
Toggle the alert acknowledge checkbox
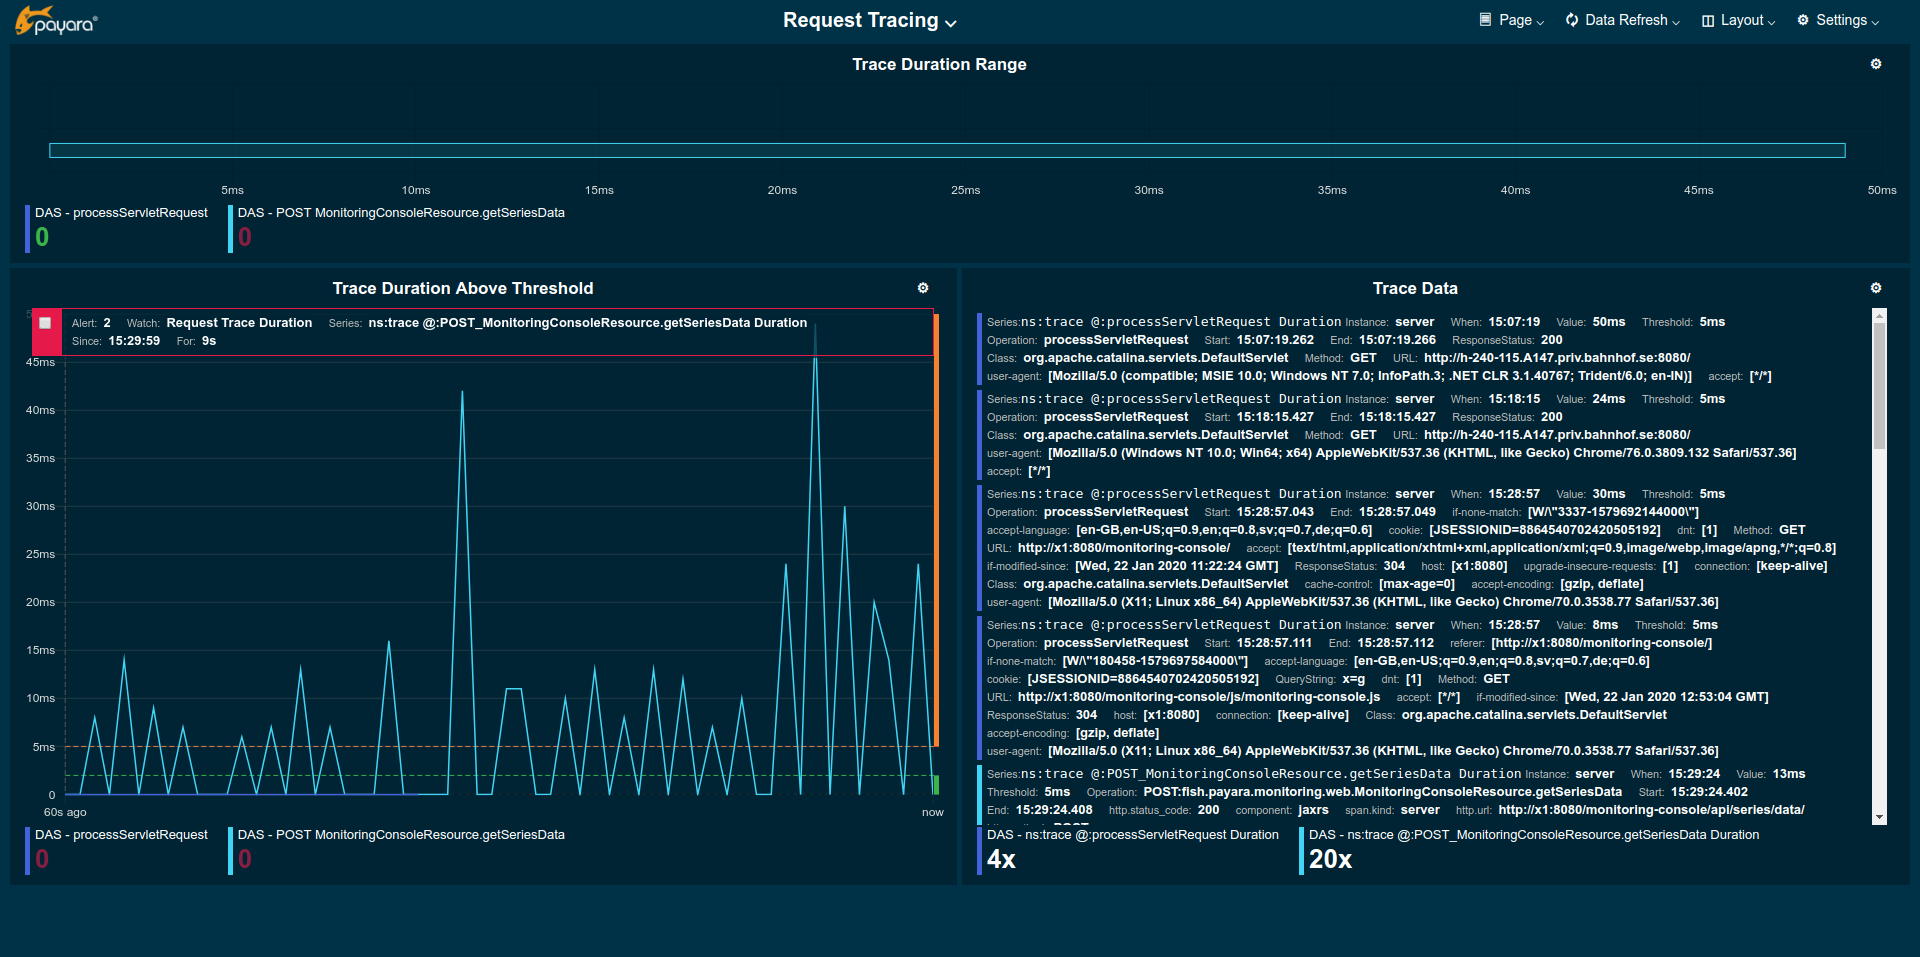[x=45, y=323]
